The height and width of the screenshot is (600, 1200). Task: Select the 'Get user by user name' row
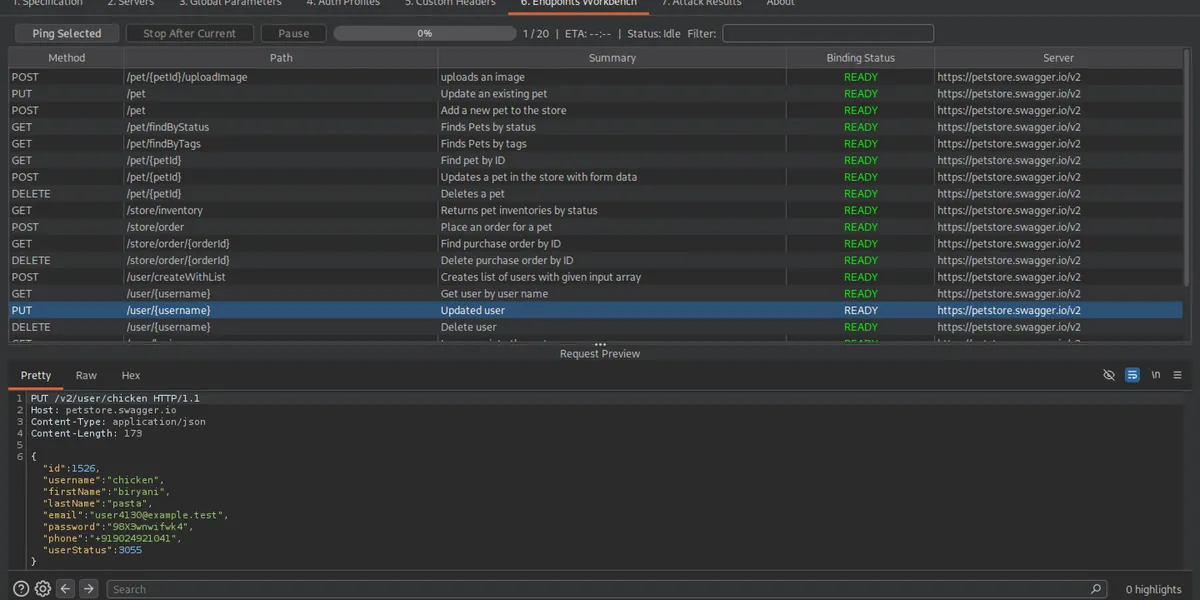tap(596, 294)
